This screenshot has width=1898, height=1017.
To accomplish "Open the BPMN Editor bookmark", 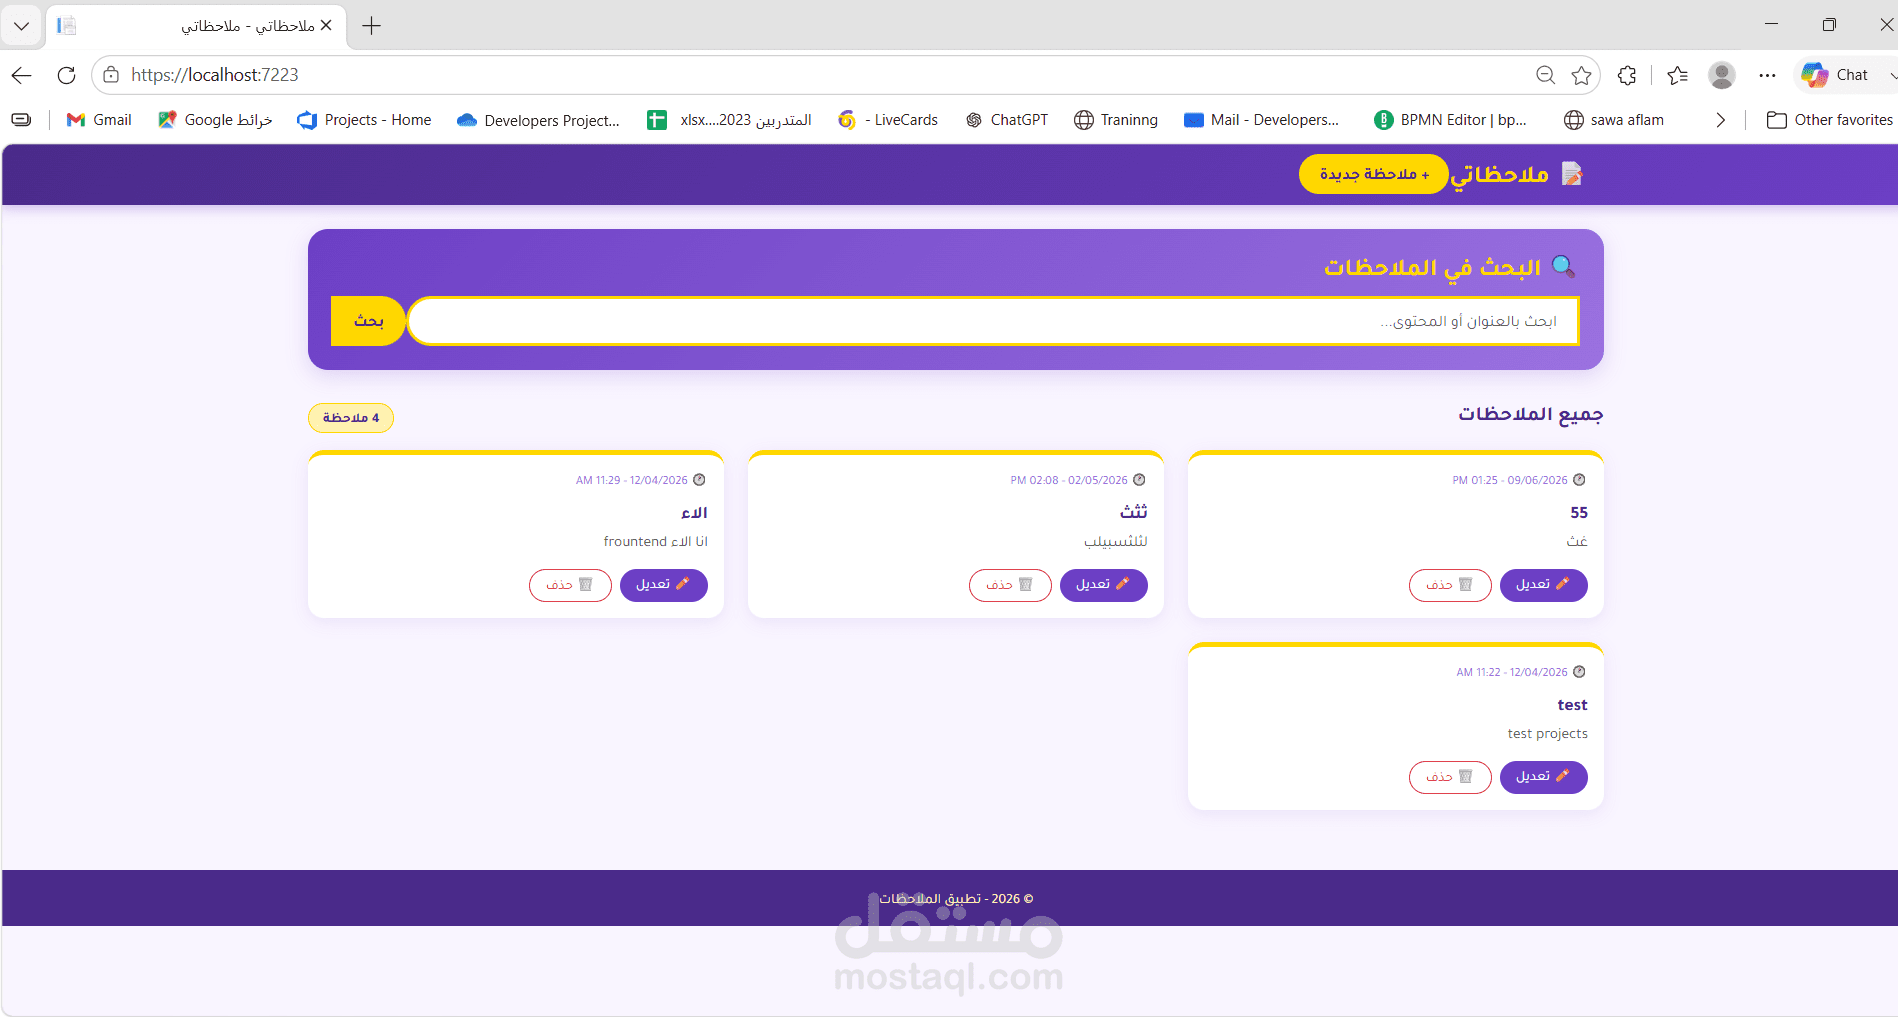I will [1450, 120].
